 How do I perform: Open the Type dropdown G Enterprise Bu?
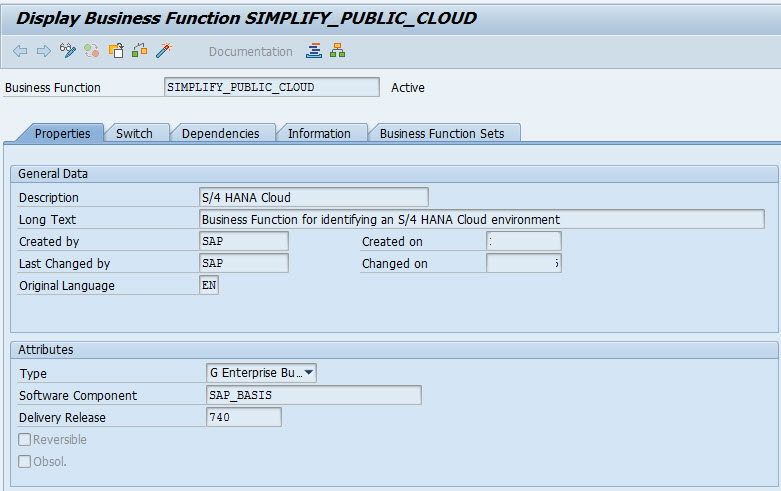[261, 372]
